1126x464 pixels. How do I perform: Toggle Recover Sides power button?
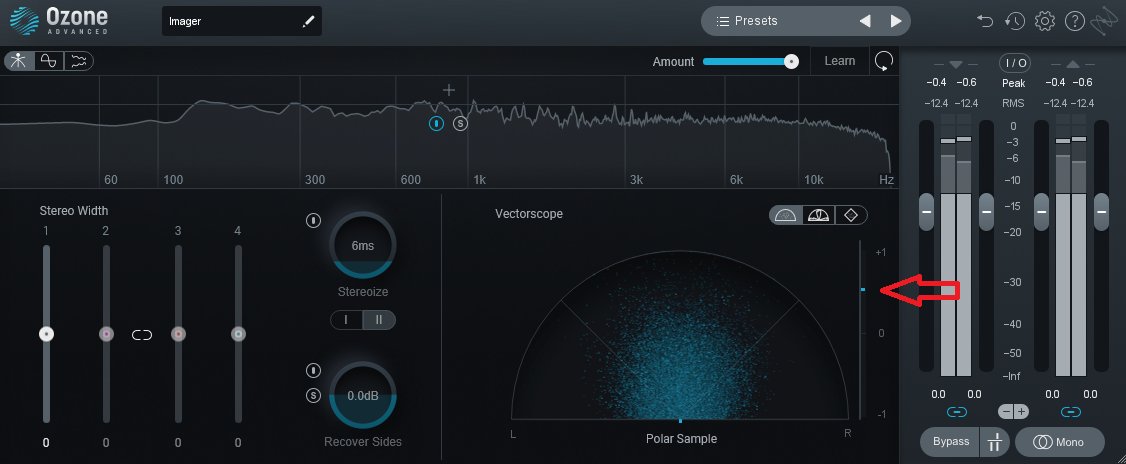(313, 371)
